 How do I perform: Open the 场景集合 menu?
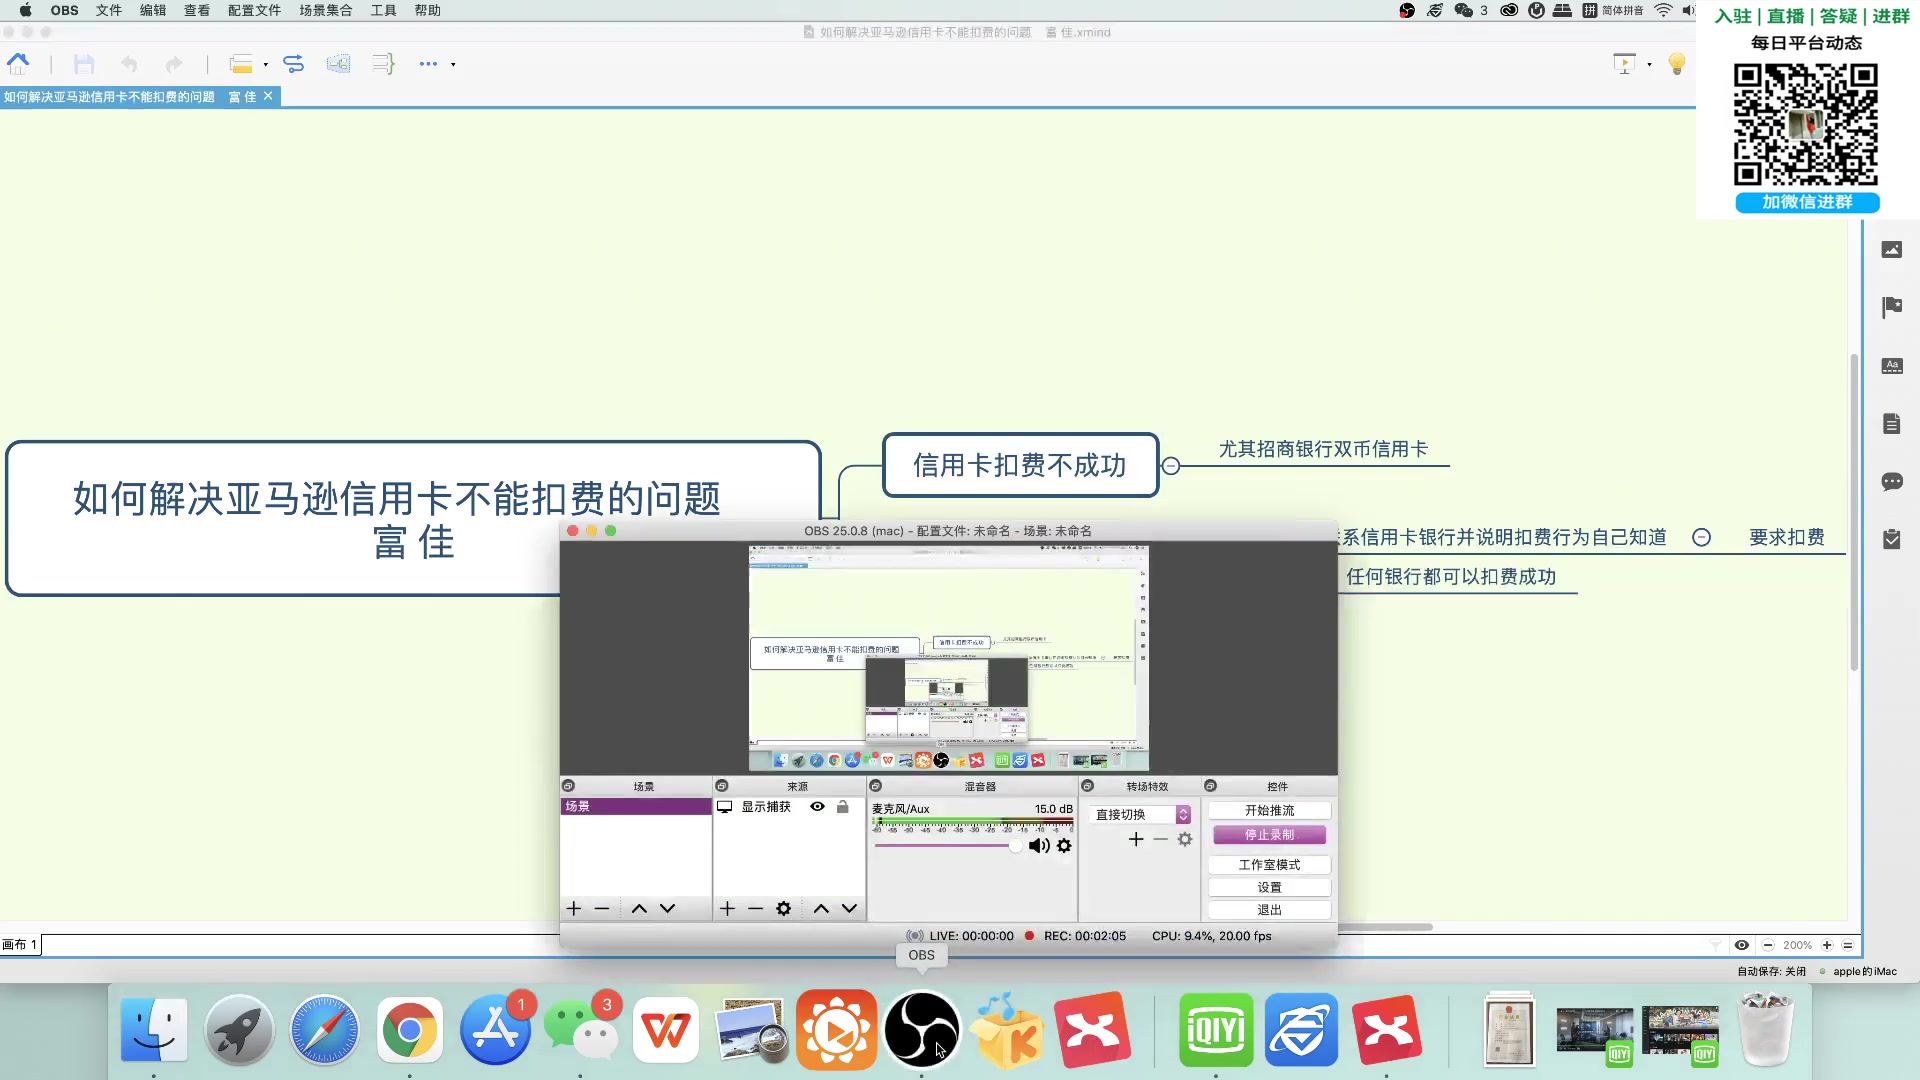click(x=325, y=10)
